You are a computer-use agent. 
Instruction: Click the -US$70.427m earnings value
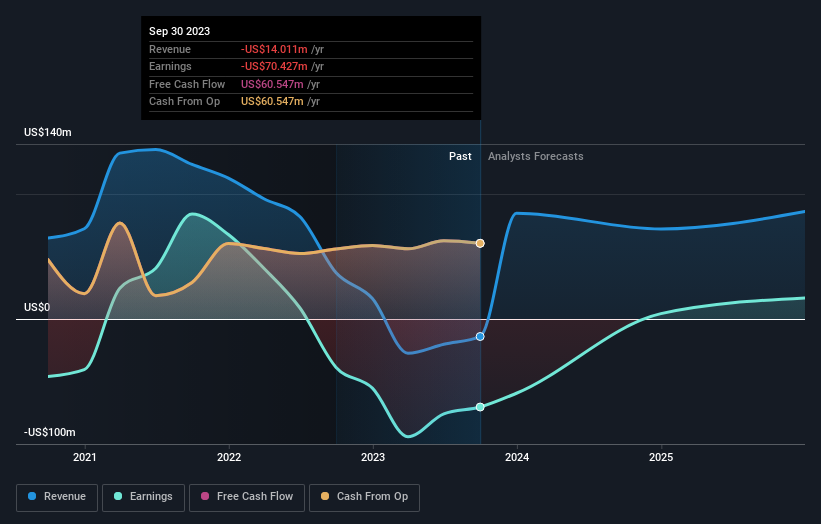[274, 66]
